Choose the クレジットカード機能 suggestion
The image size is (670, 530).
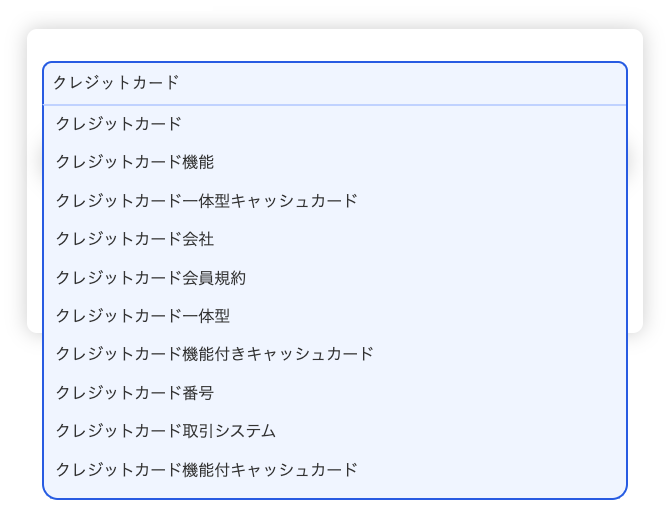(136, 162)
